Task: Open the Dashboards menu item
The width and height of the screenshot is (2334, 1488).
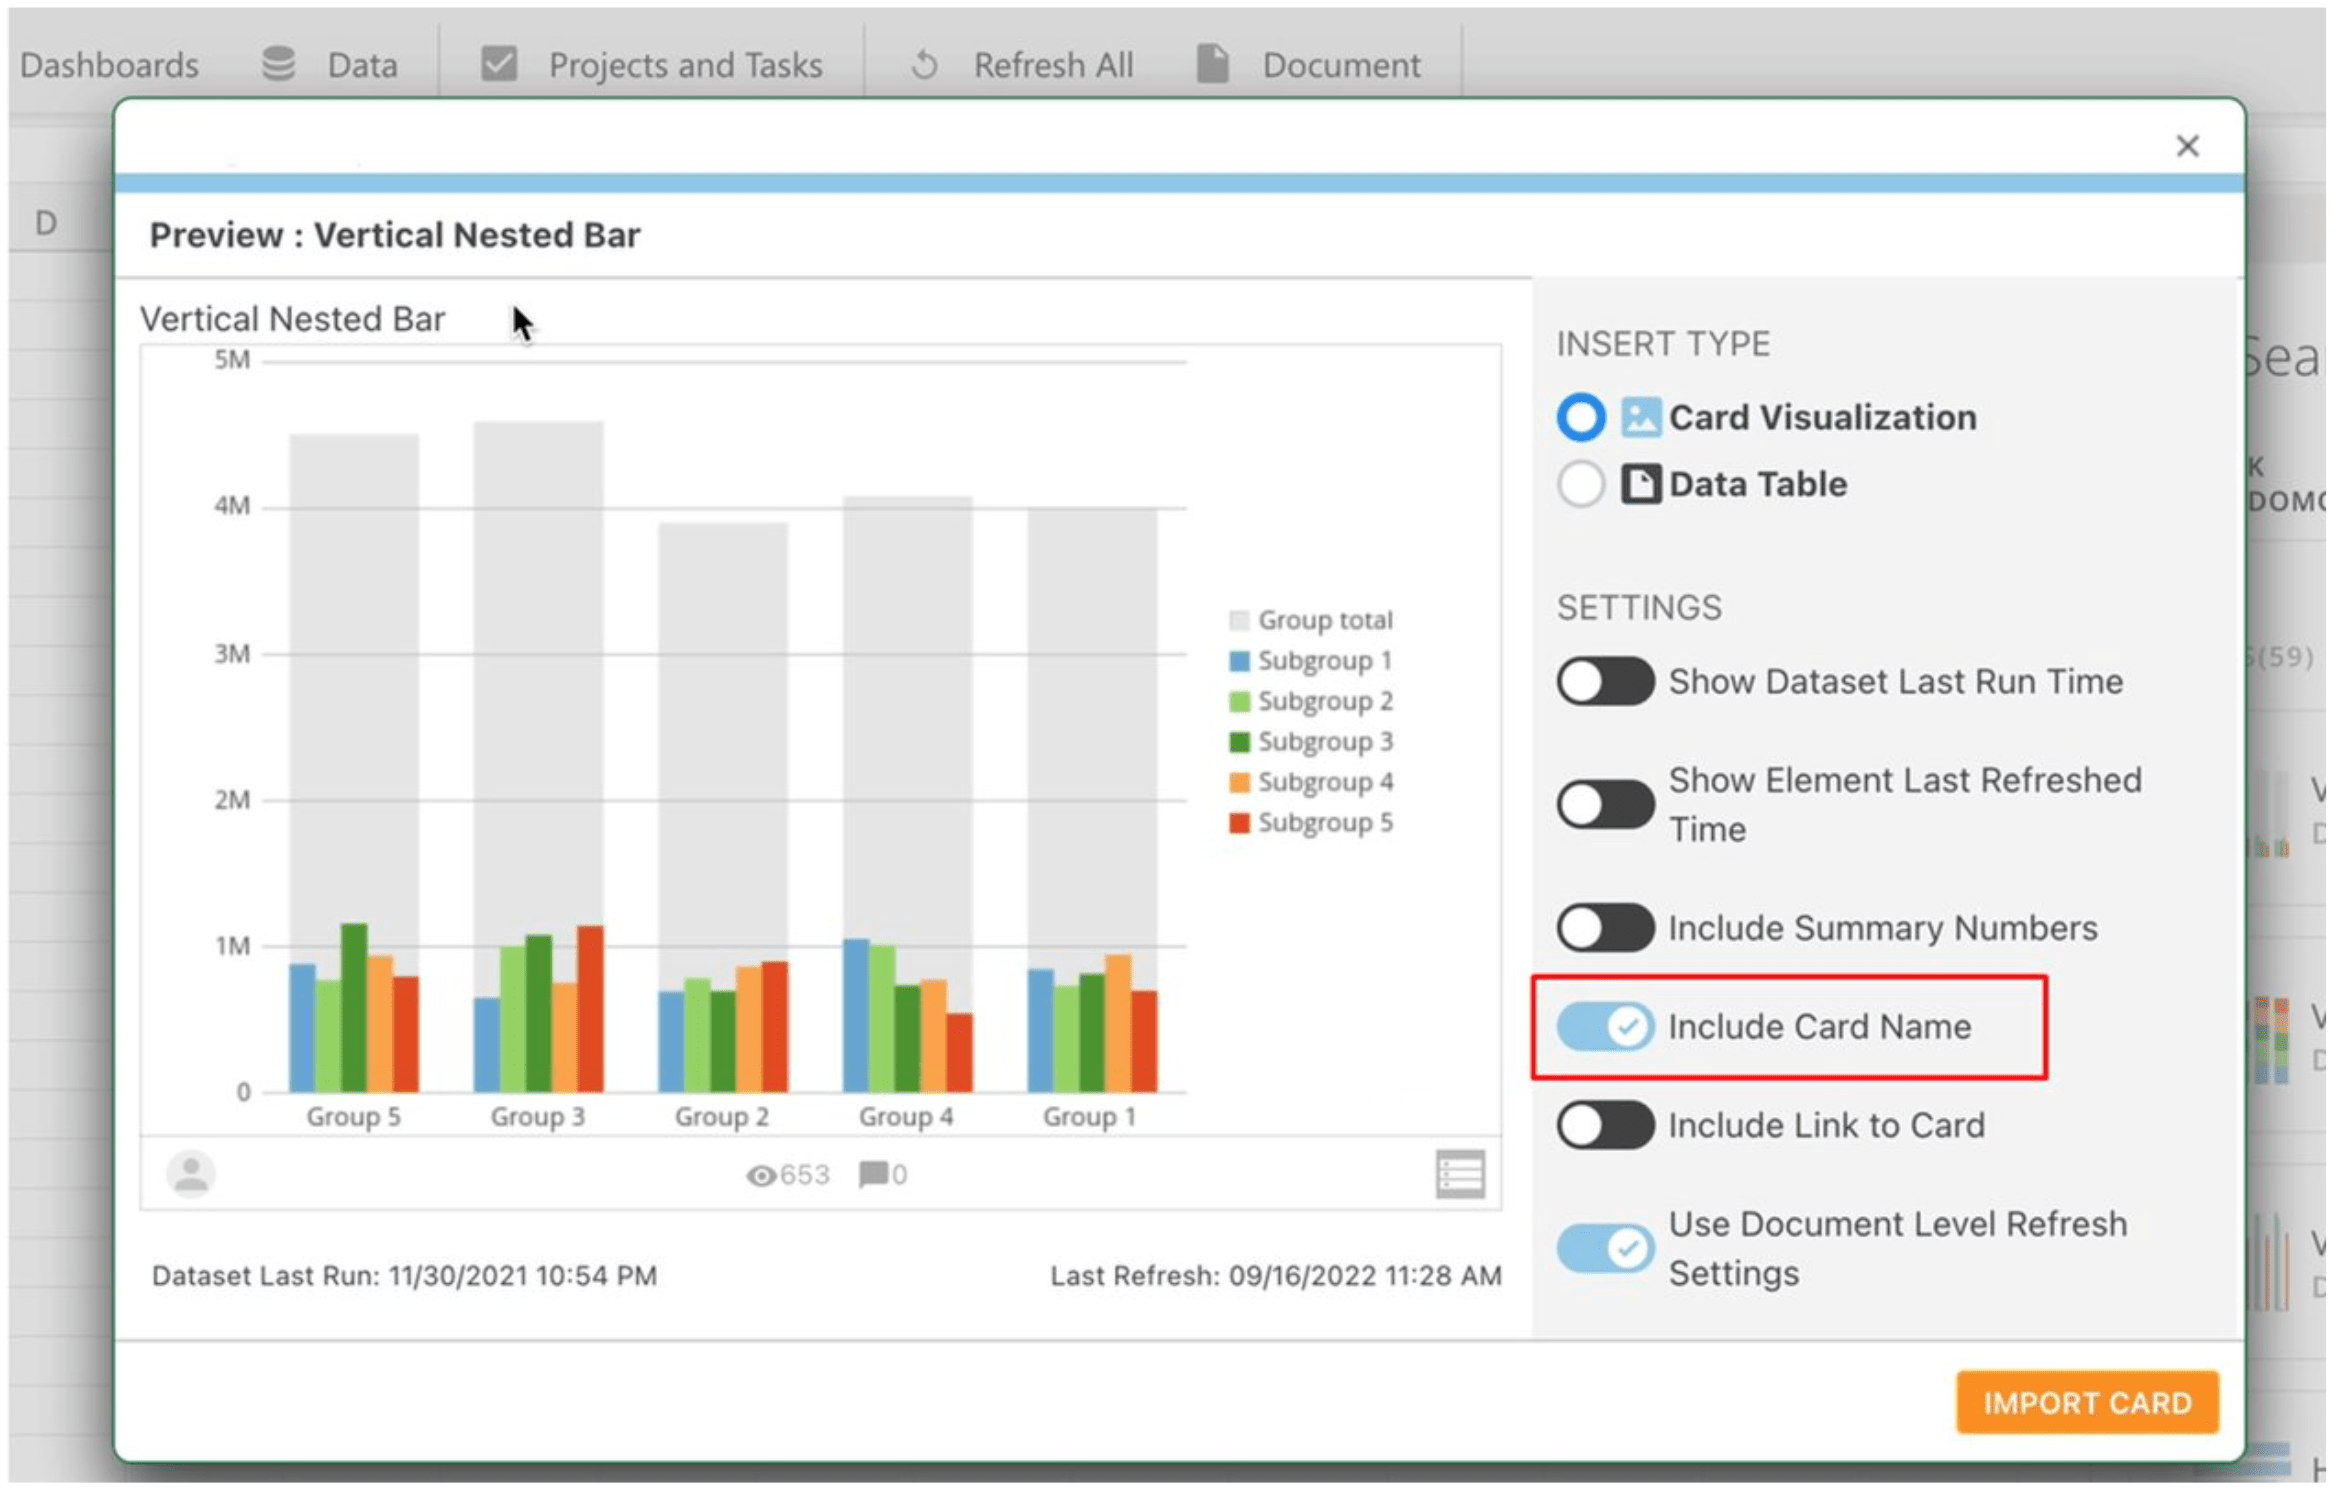Action: (109, 65)
